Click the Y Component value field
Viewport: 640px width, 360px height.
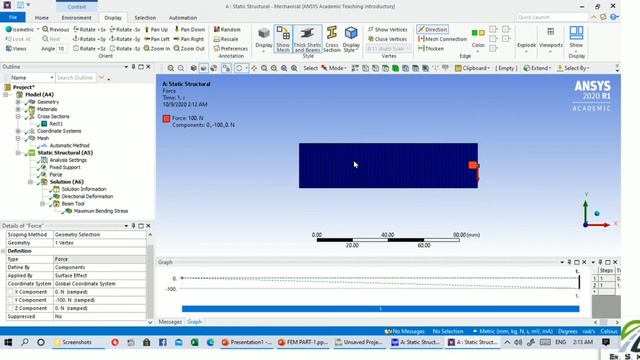click(x=100, y=300)
